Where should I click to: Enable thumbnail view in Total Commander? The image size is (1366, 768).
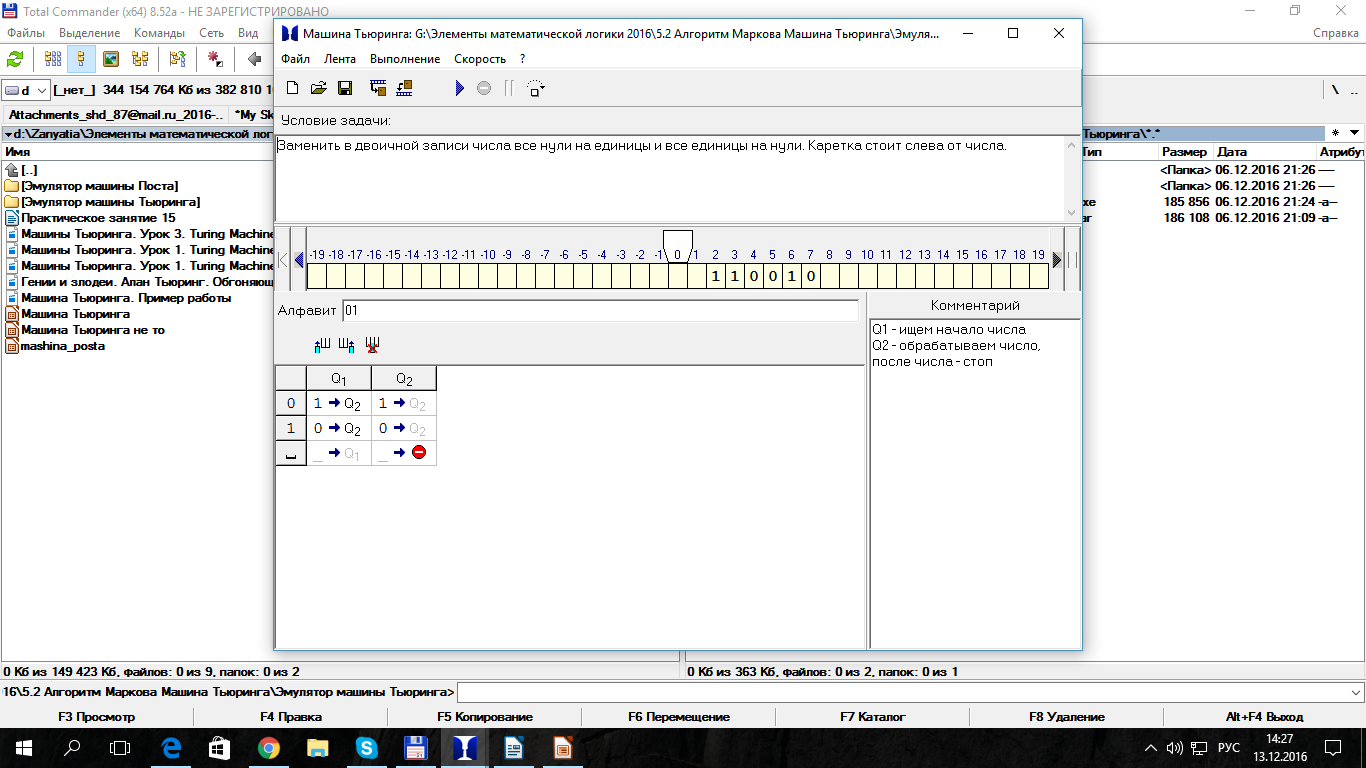[111, 59]
